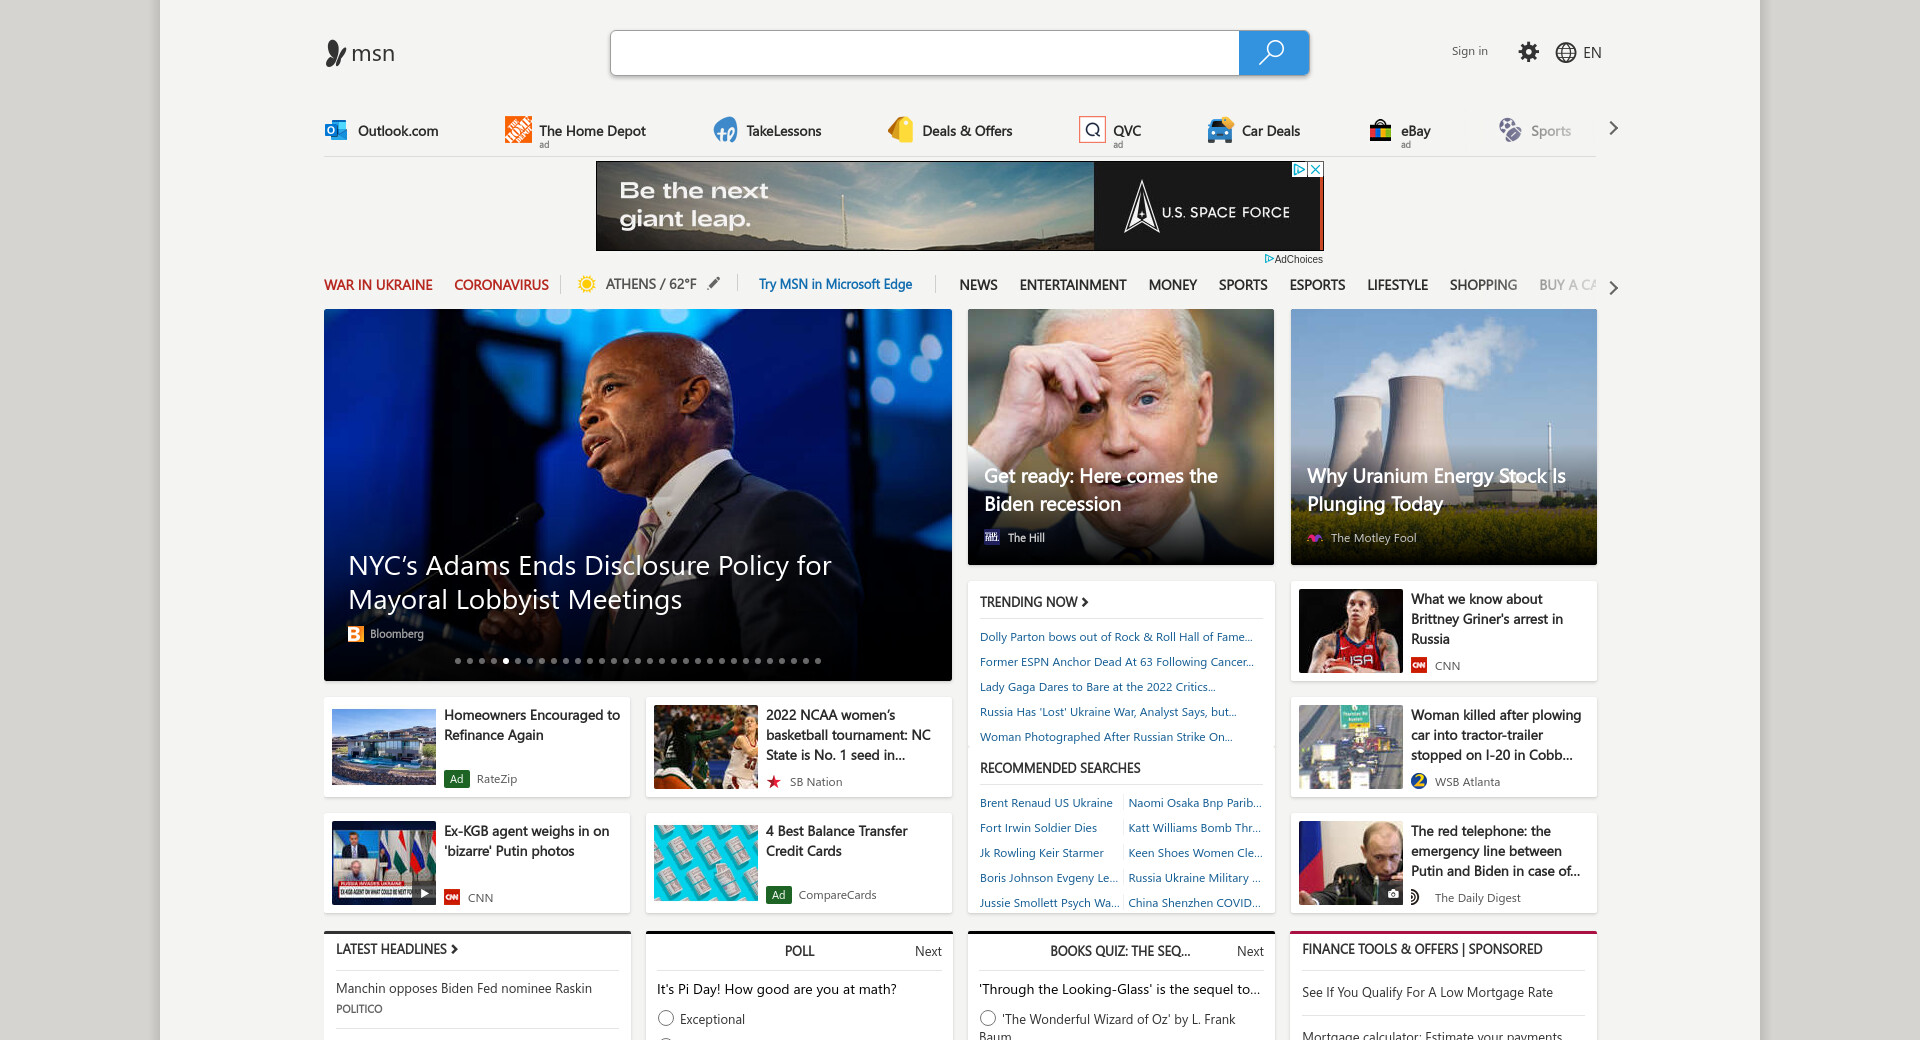Image resolution: width=1920 pixels, height=1040 pixels.
Task: Click the Sign in link
Action: click(1469, 51)
